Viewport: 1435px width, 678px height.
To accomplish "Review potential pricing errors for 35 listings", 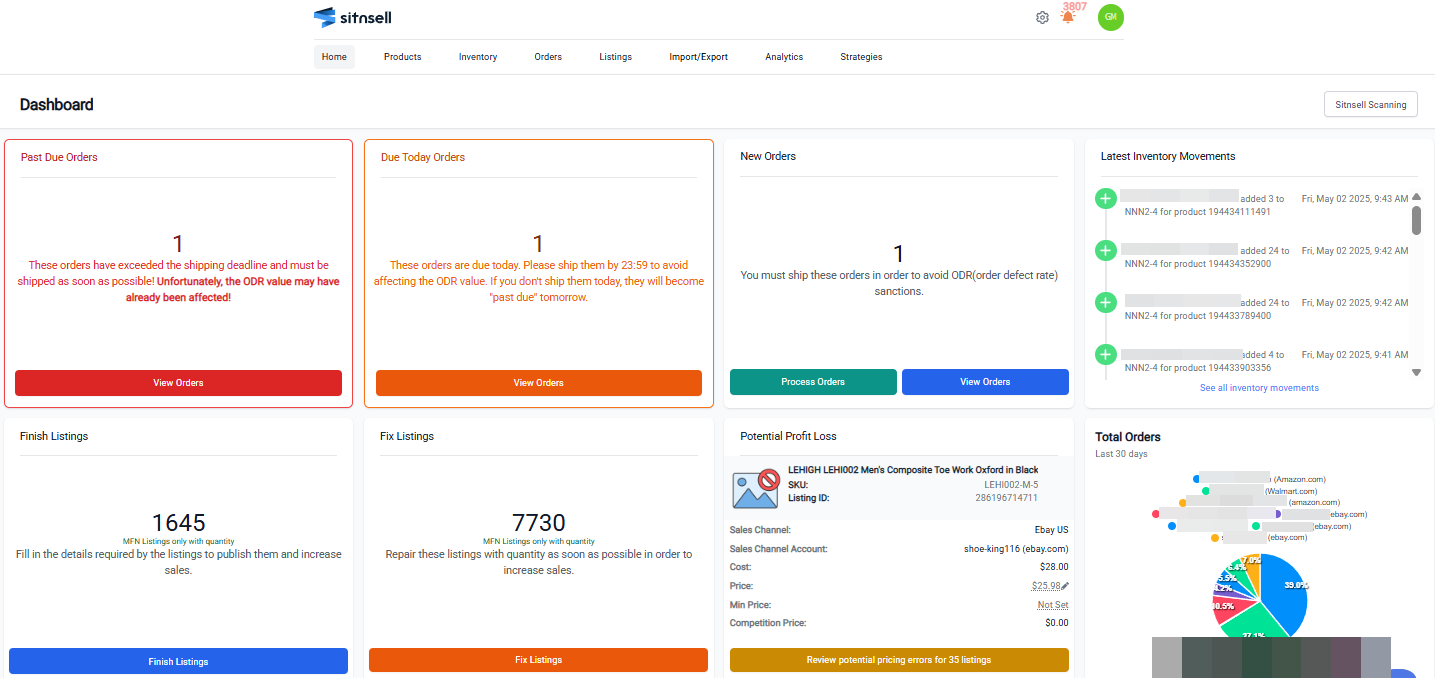I will coord(899,660).
